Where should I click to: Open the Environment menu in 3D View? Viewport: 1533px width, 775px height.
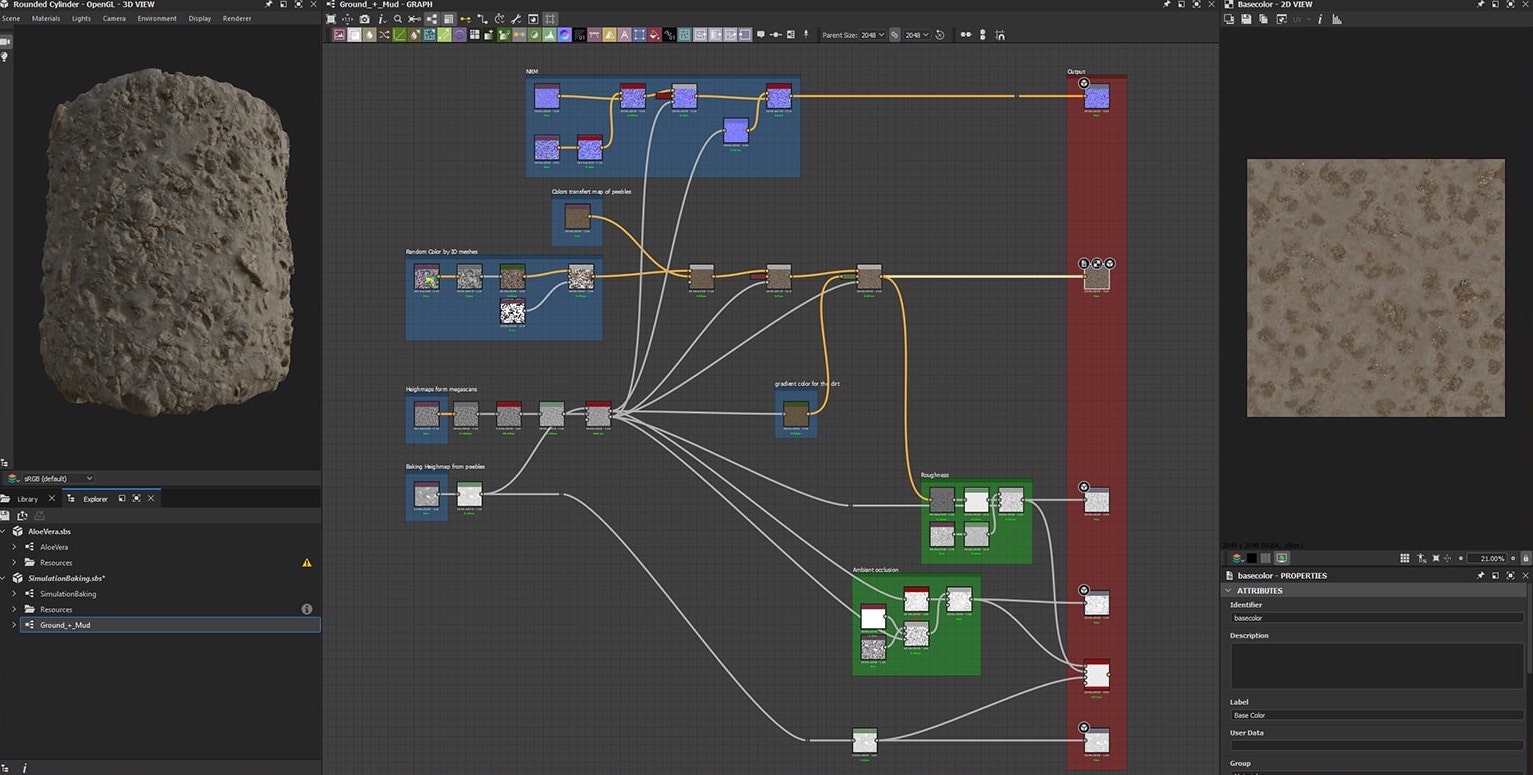(157, 19)
